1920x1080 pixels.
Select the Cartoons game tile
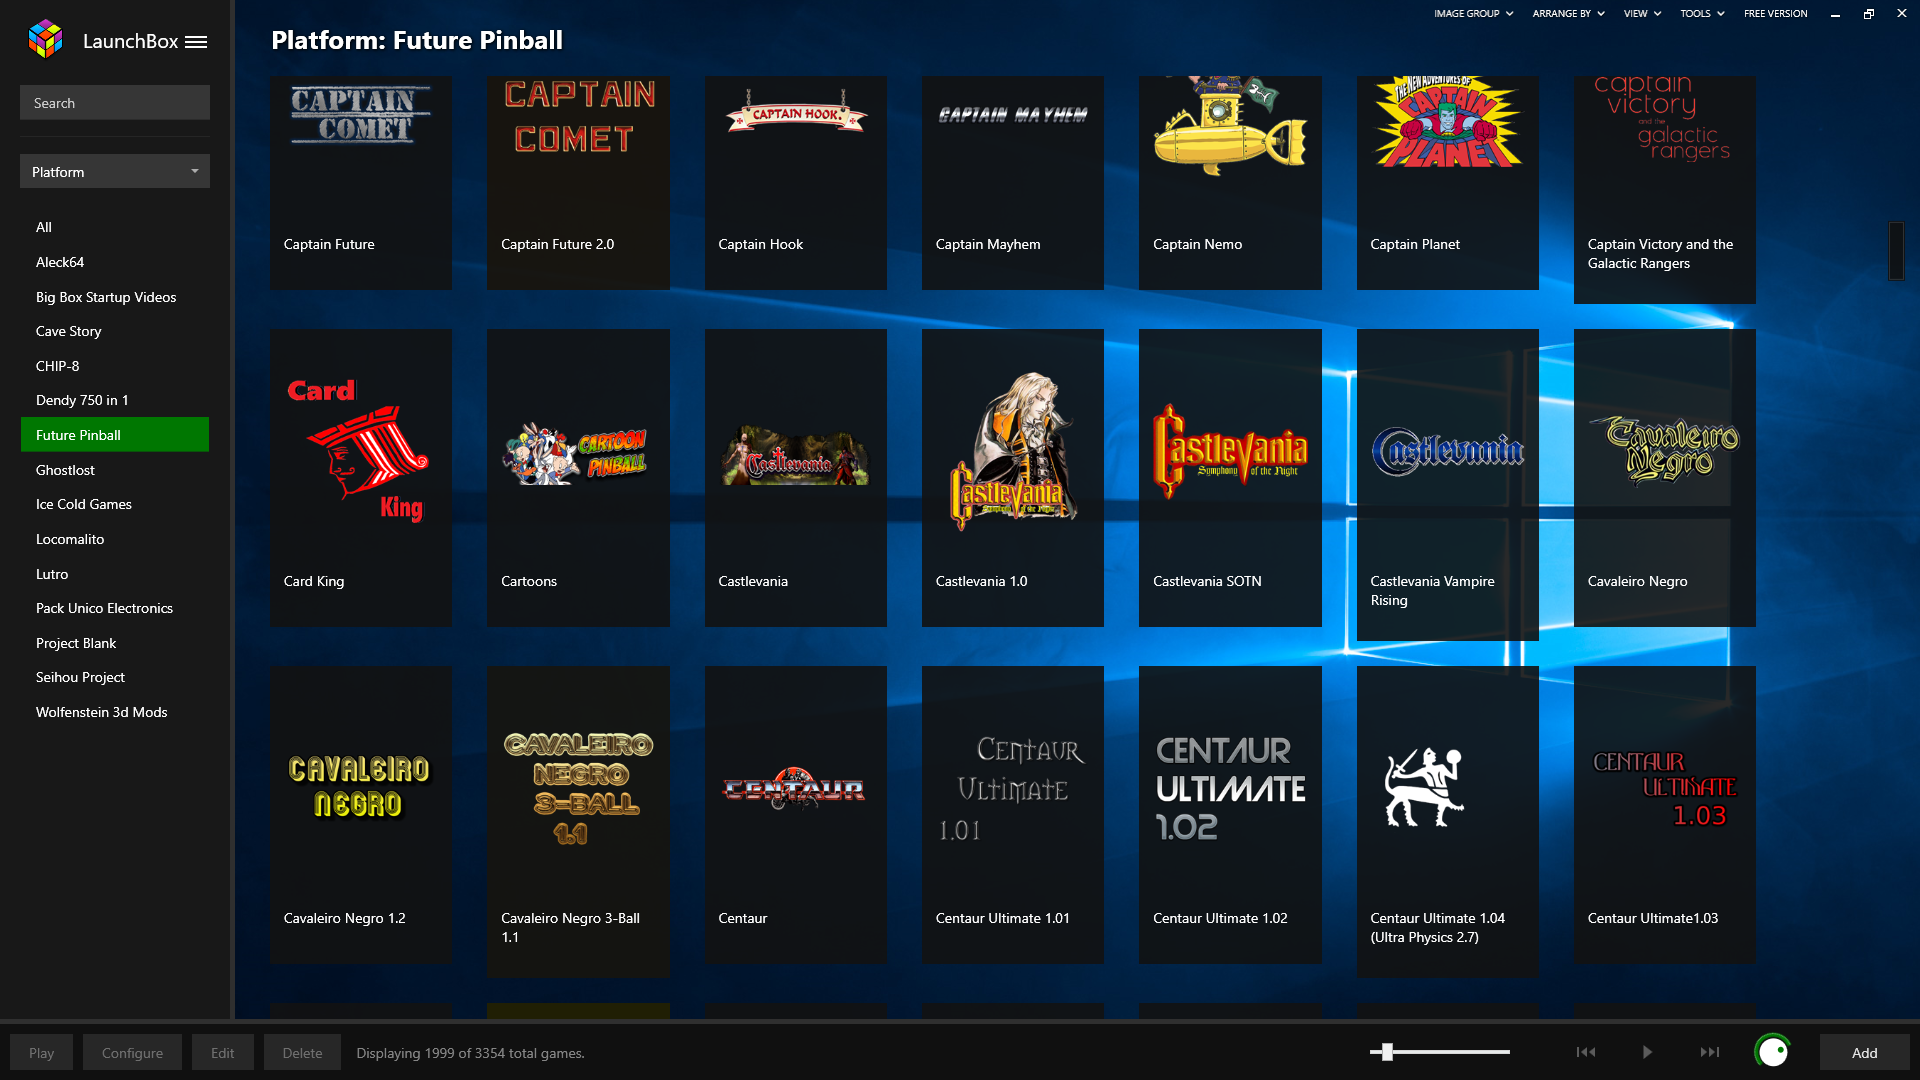578,478
